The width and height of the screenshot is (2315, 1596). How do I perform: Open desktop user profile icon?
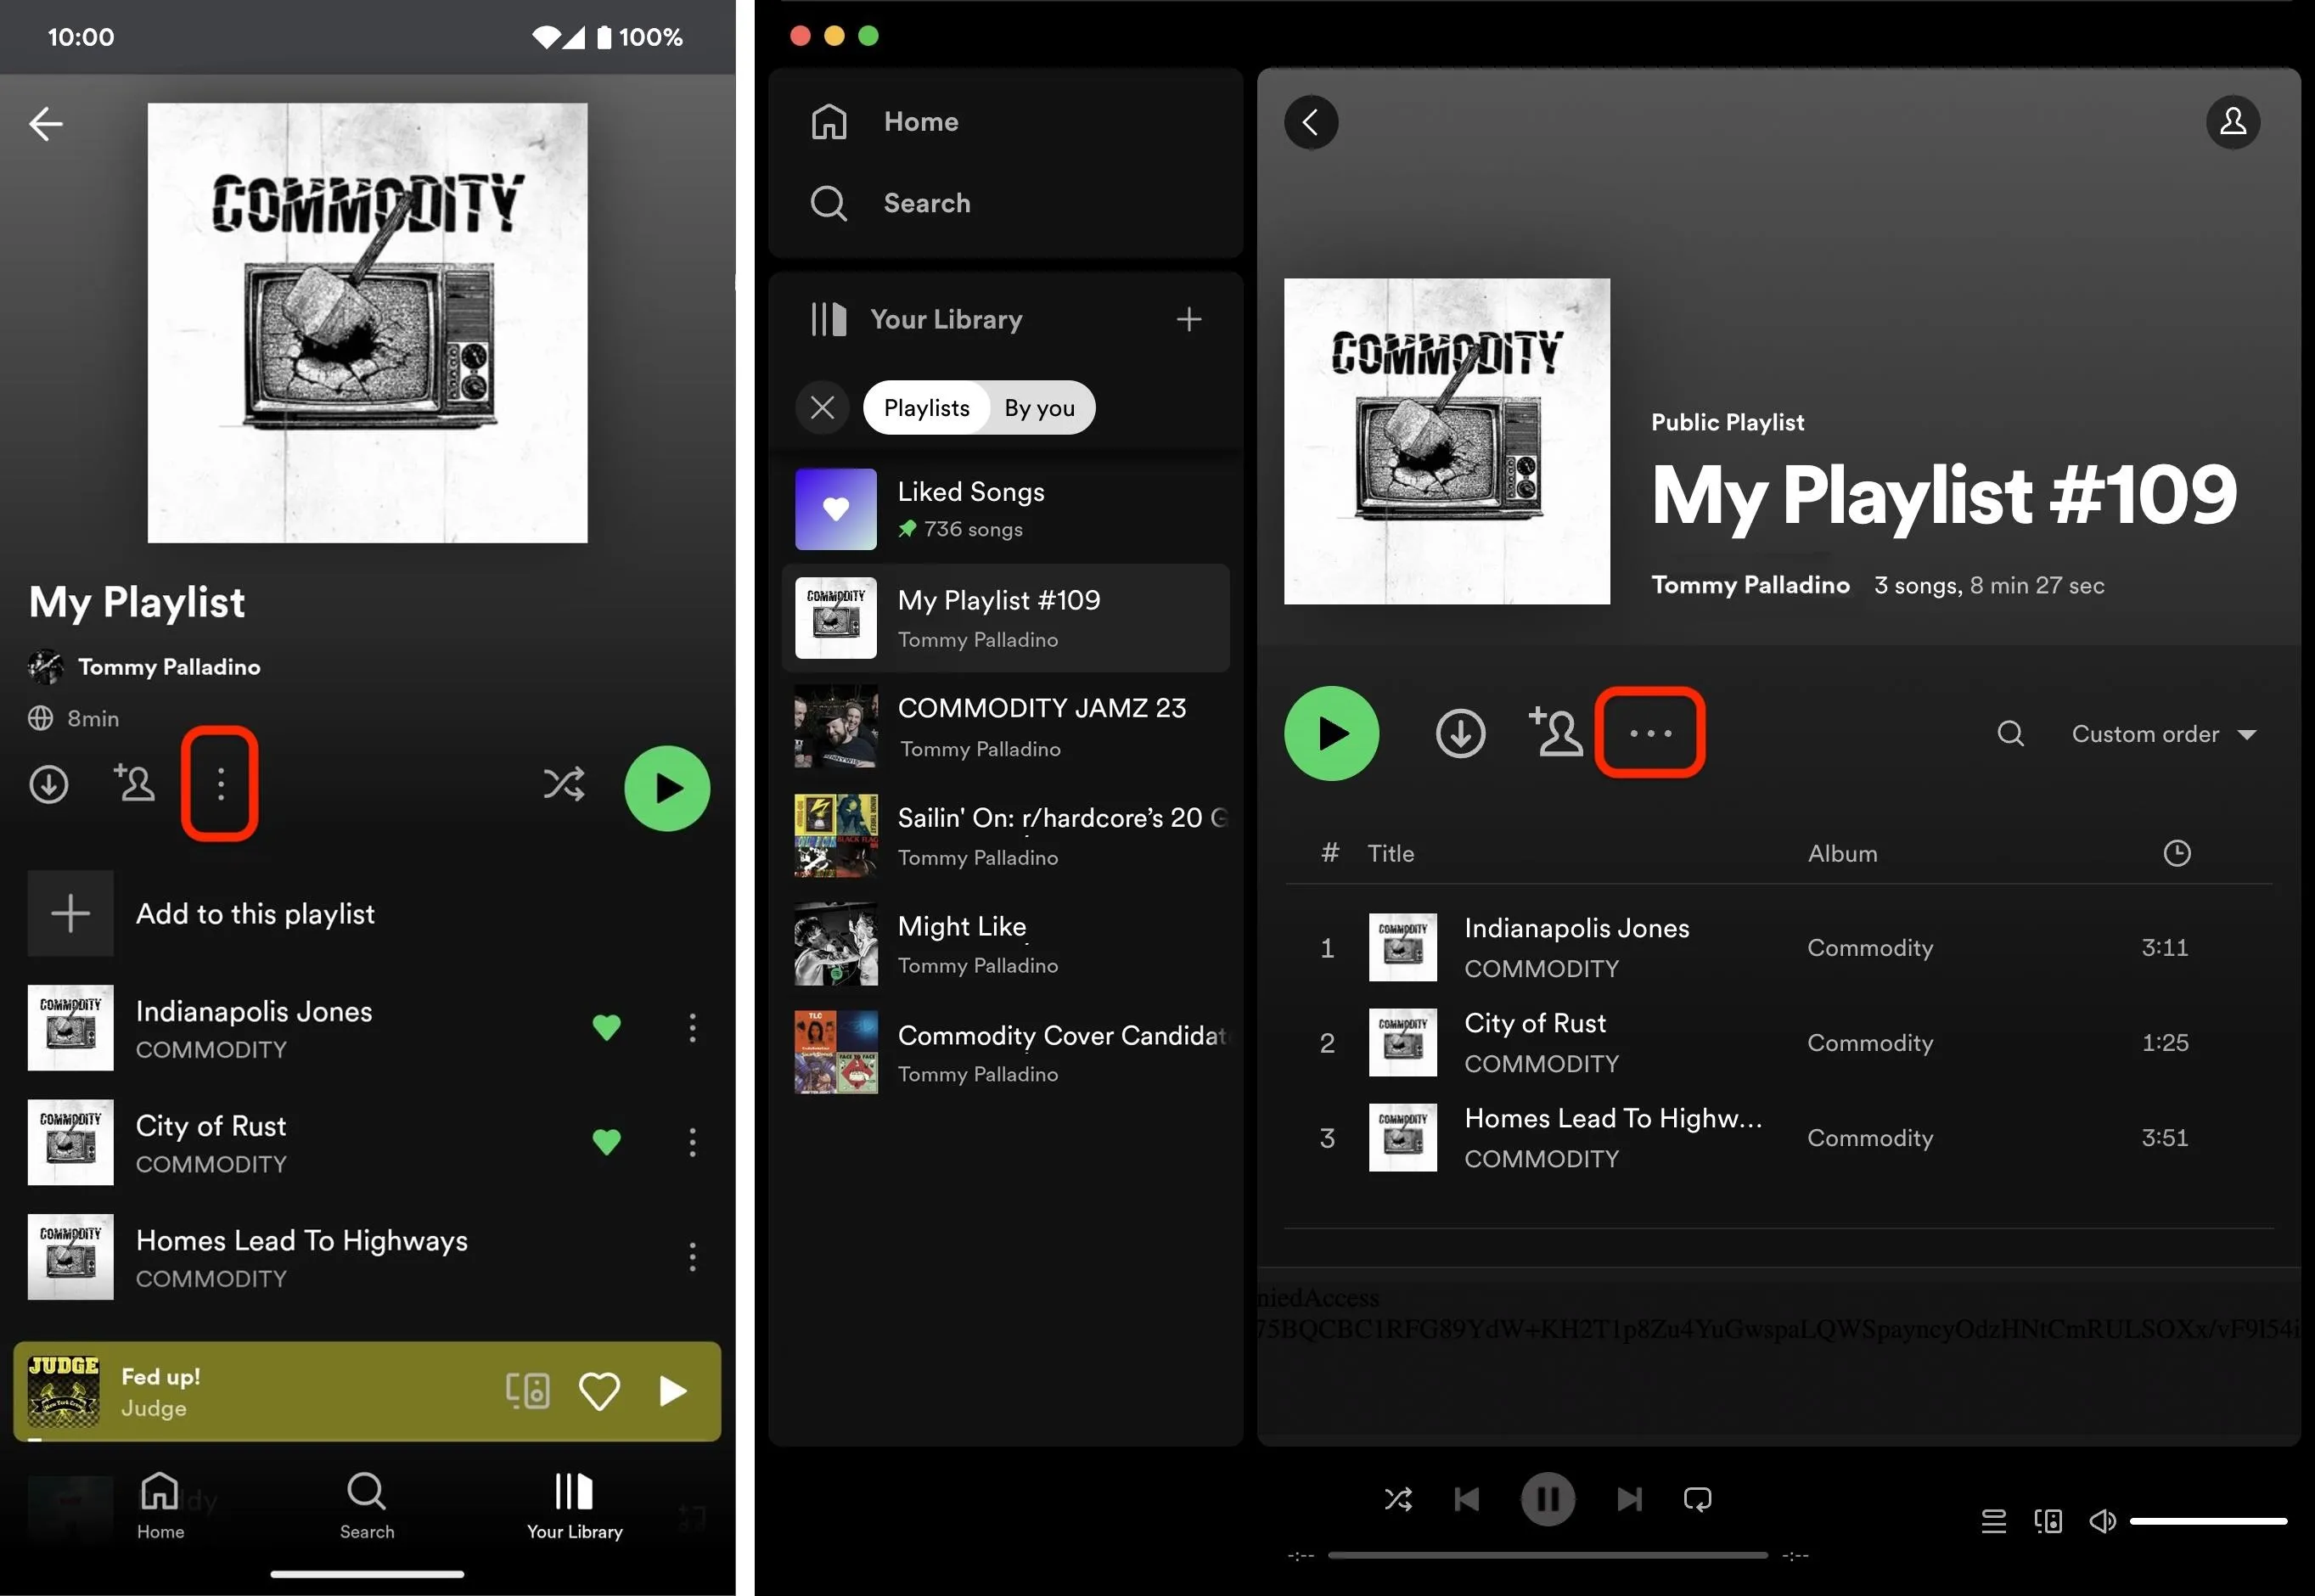pyautogui.click(x=2233, y=122)
